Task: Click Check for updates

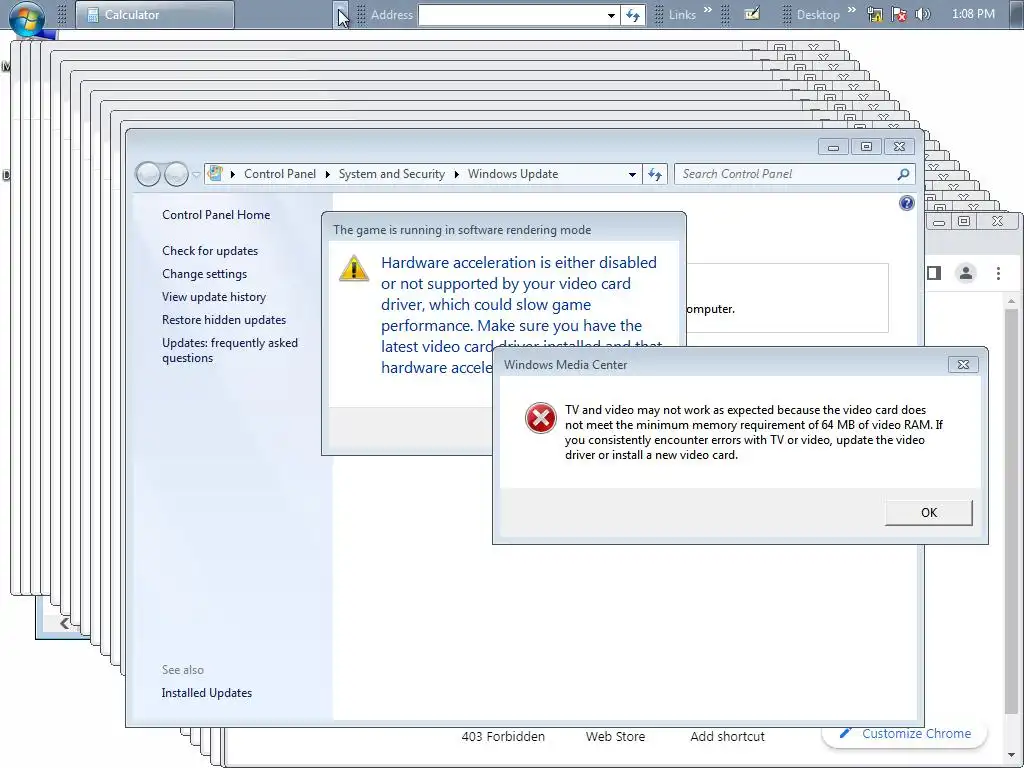Action: [x=210, y=251]
